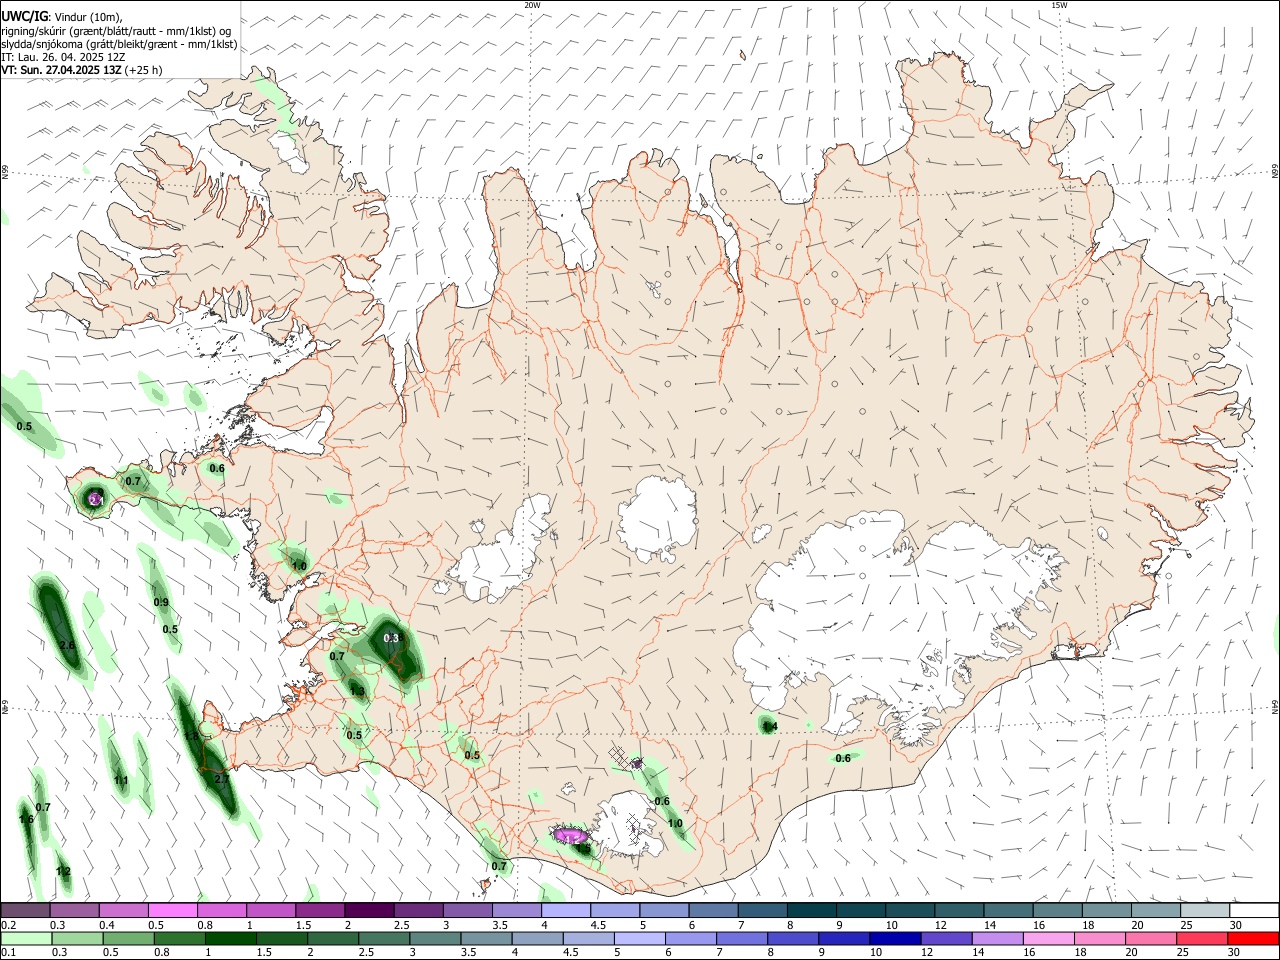Click the 0.3 value inside the dark green map cell

pyautogui.click(x=391, y=638)
